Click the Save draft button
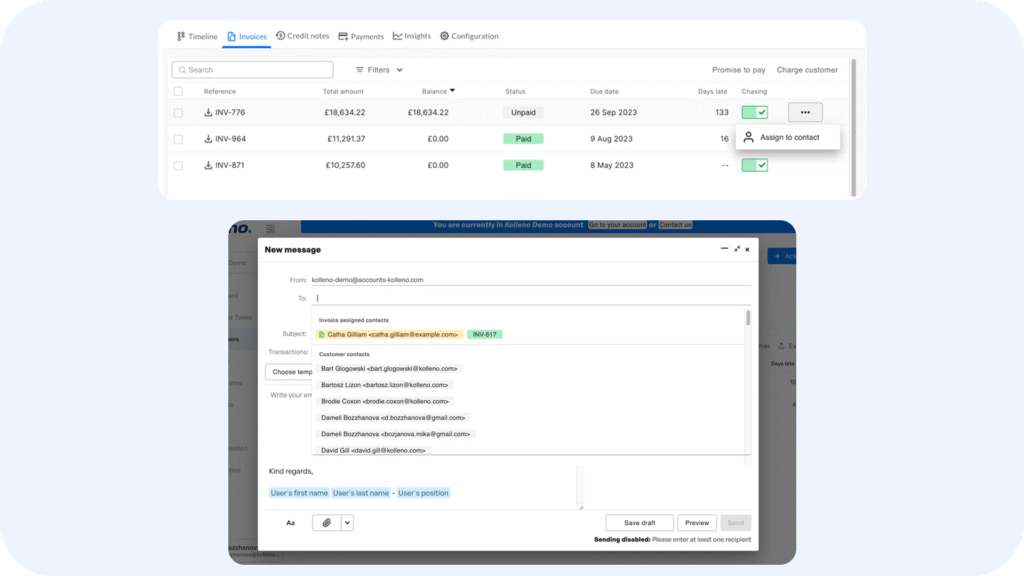This screenshot has height=576, width=1024. (639, 523)
